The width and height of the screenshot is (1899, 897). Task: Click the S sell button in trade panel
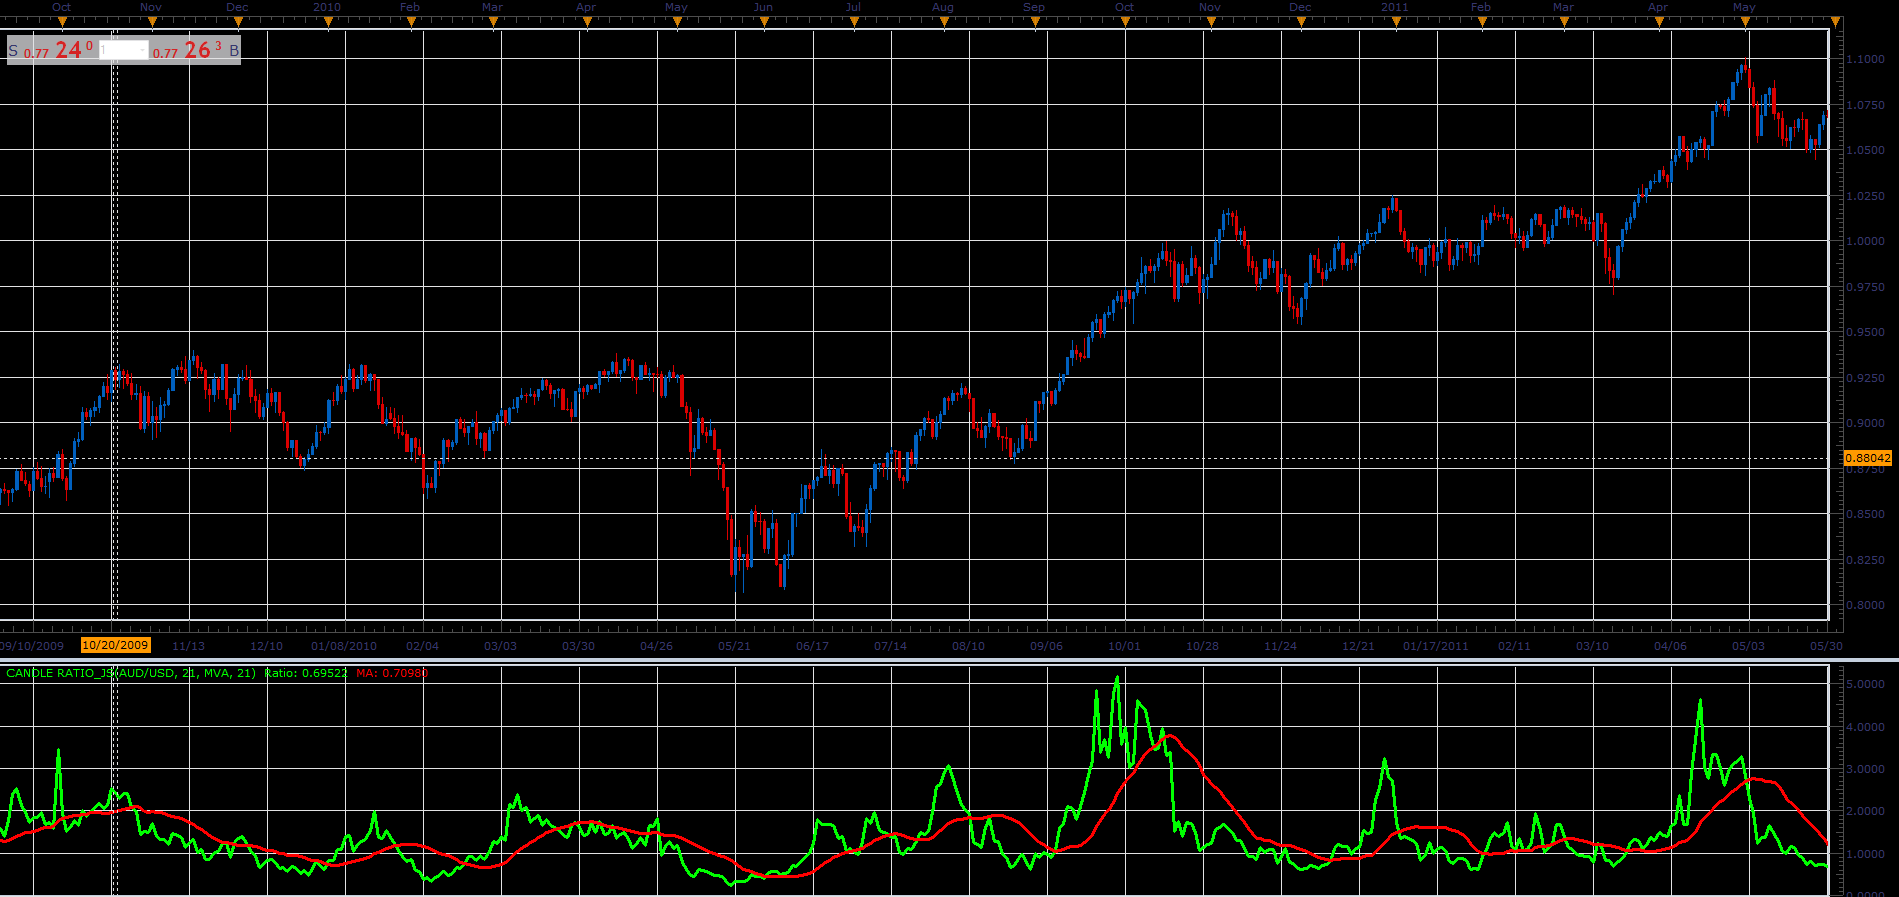13,50
